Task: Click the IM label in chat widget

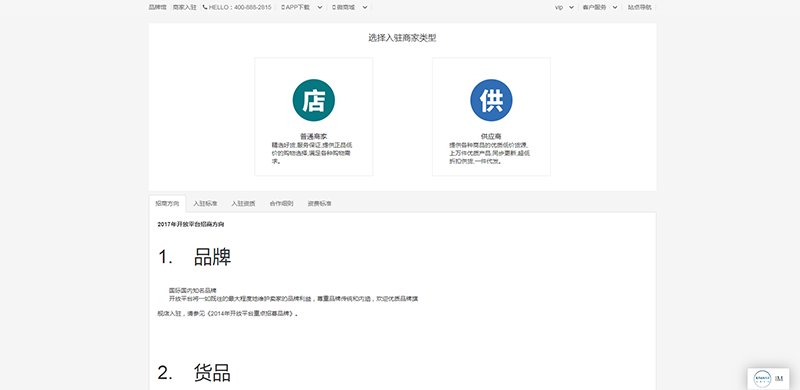Action: (779, 378)
